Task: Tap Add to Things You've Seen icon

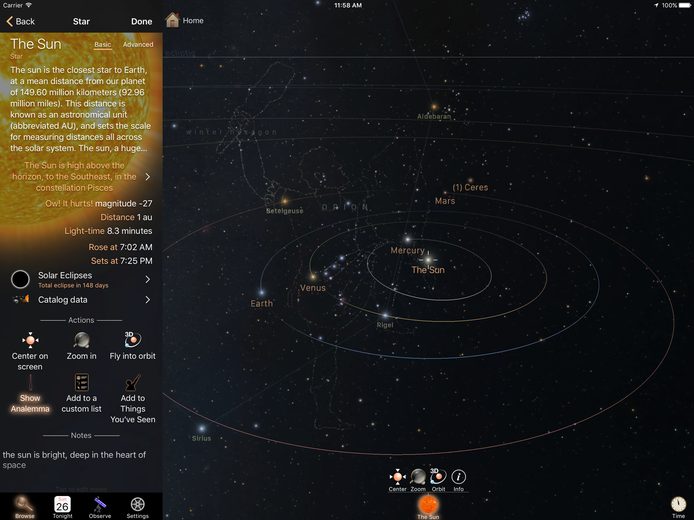Action: tap(132, 383)
